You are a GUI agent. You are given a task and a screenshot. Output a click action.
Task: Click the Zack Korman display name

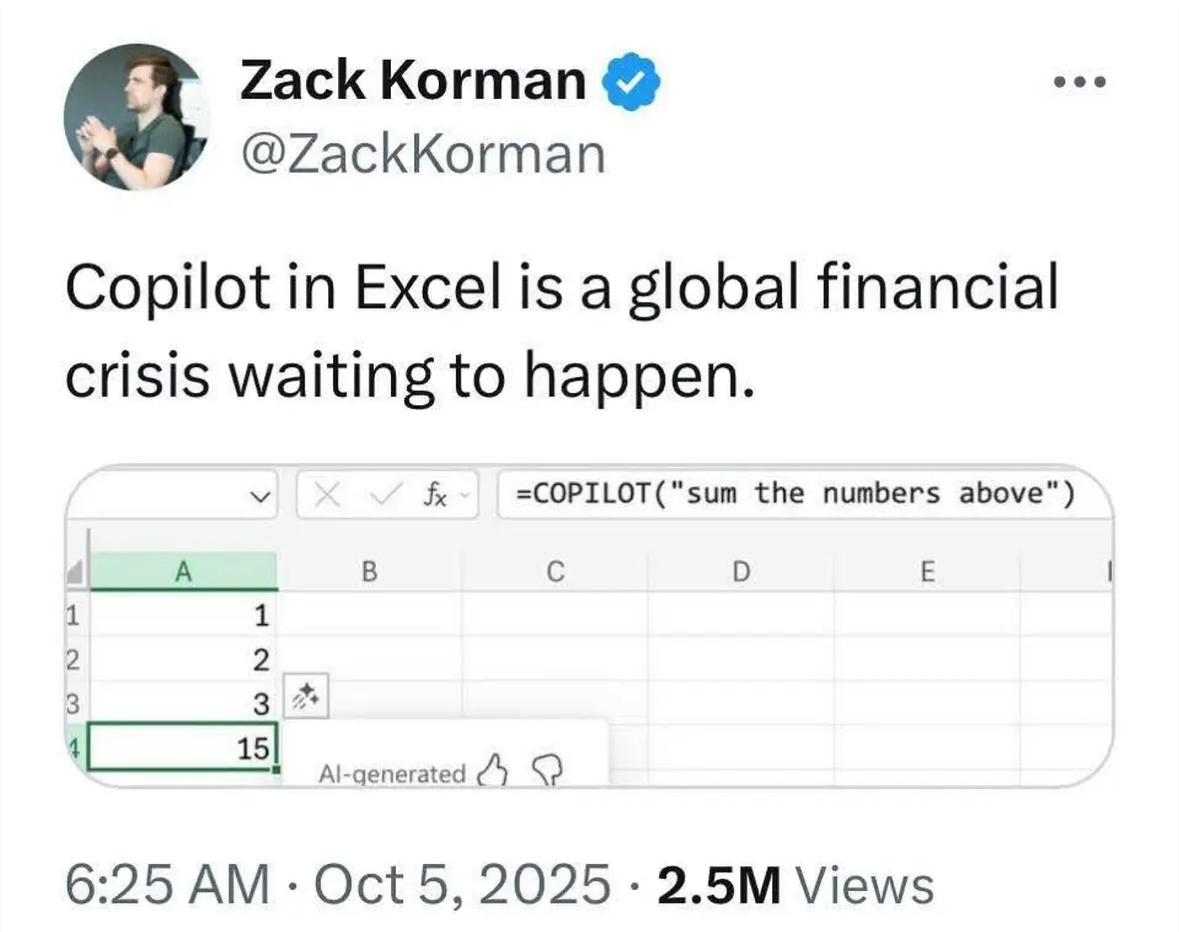tap(412, 81)
